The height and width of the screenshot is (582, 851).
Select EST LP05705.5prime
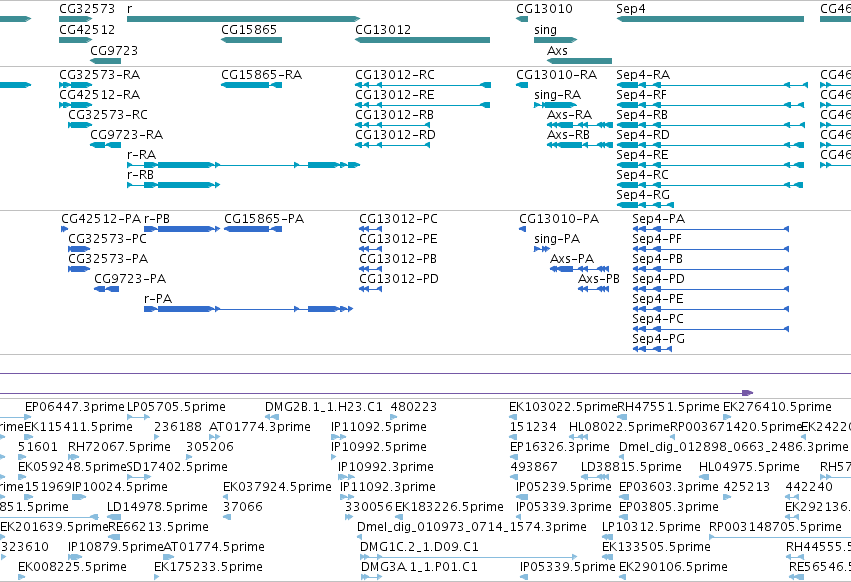[x=176, y=407]
